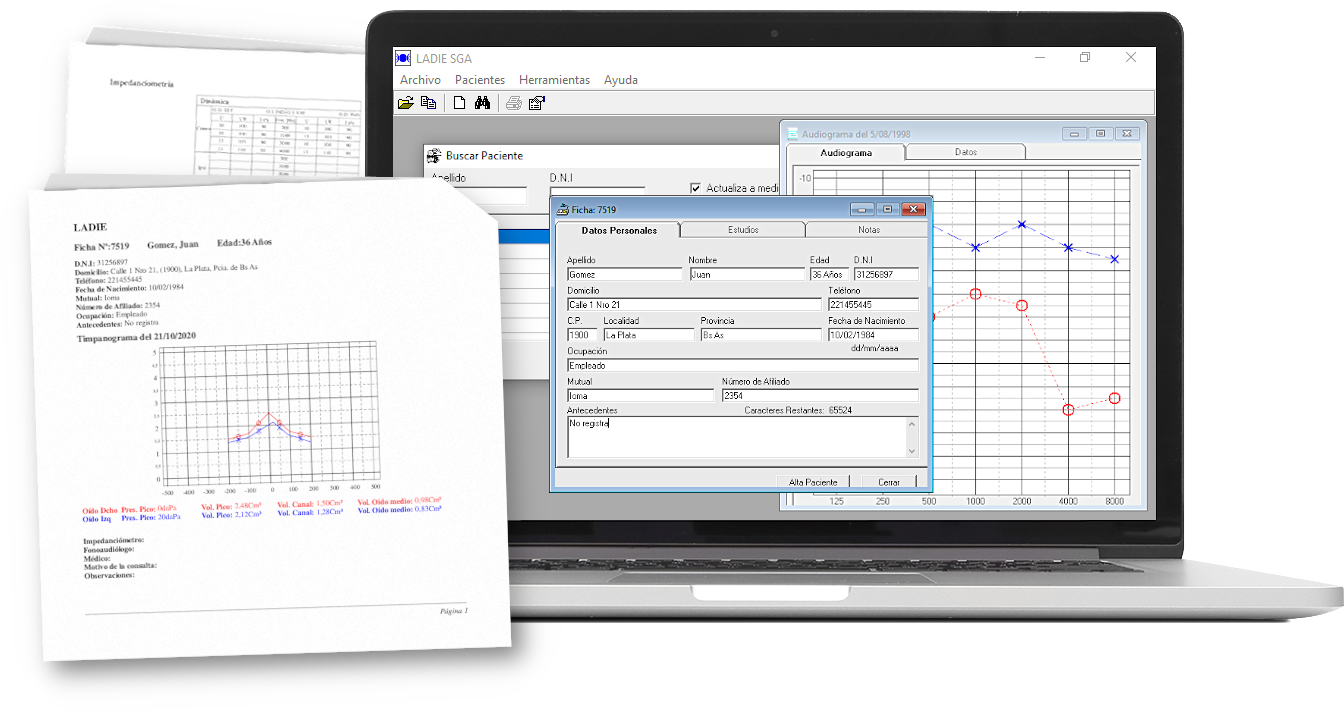Click the Buscar Paciente window icon
The height and width of the screenshot is (711, 1344).
(433, 156)
